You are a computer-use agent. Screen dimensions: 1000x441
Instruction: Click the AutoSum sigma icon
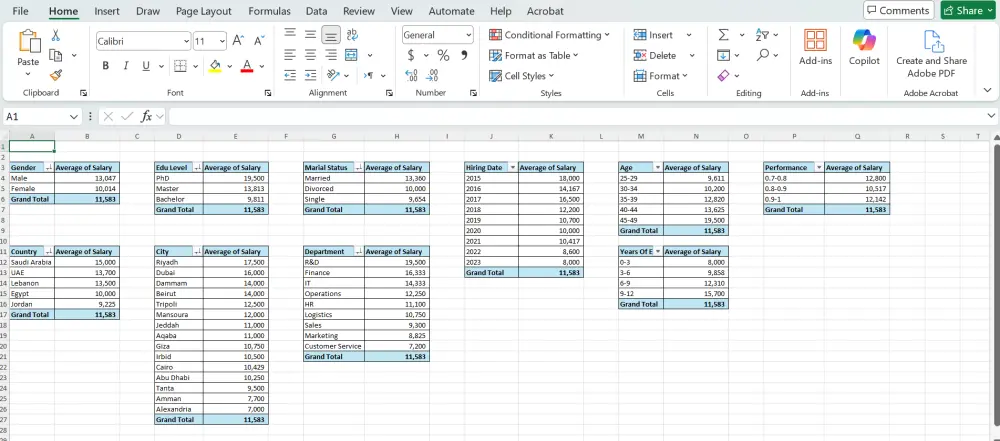click(x=724, y=34)
